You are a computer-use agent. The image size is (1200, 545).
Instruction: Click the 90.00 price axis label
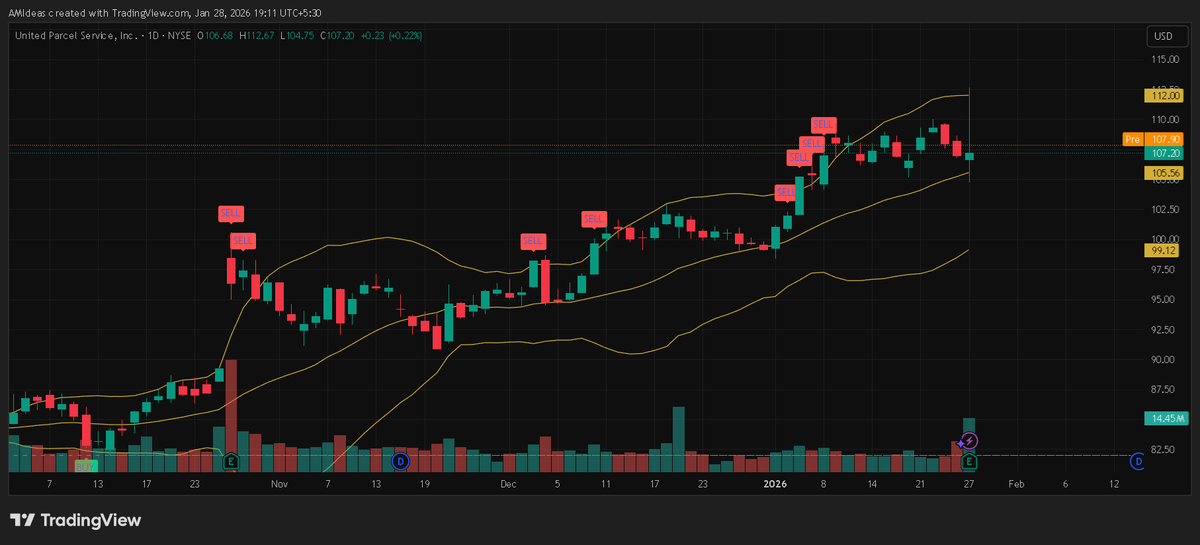1163,360
